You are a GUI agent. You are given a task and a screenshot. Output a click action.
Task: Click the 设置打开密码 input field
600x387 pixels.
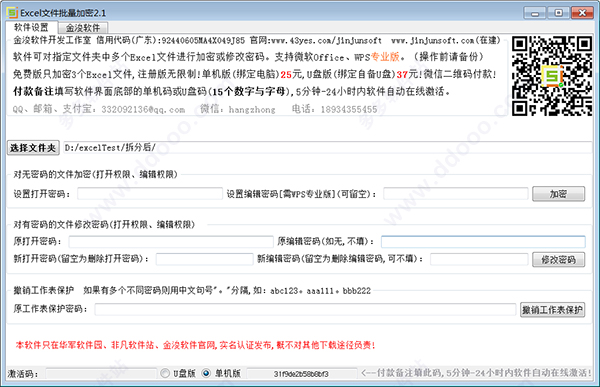pyautogui.click(x=150, y=194)
